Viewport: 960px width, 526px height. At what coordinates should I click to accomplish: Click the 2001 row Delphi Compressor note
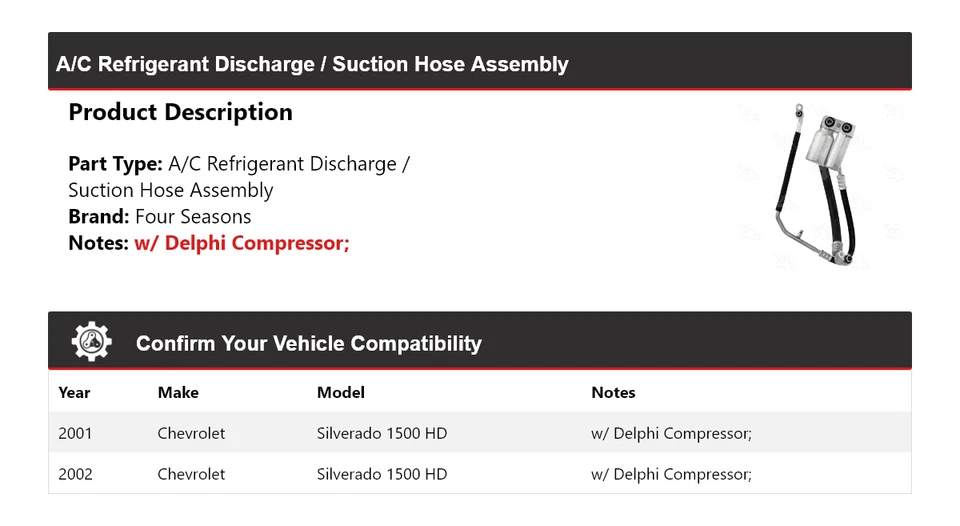pyautogui.click(x=671, y=434)
